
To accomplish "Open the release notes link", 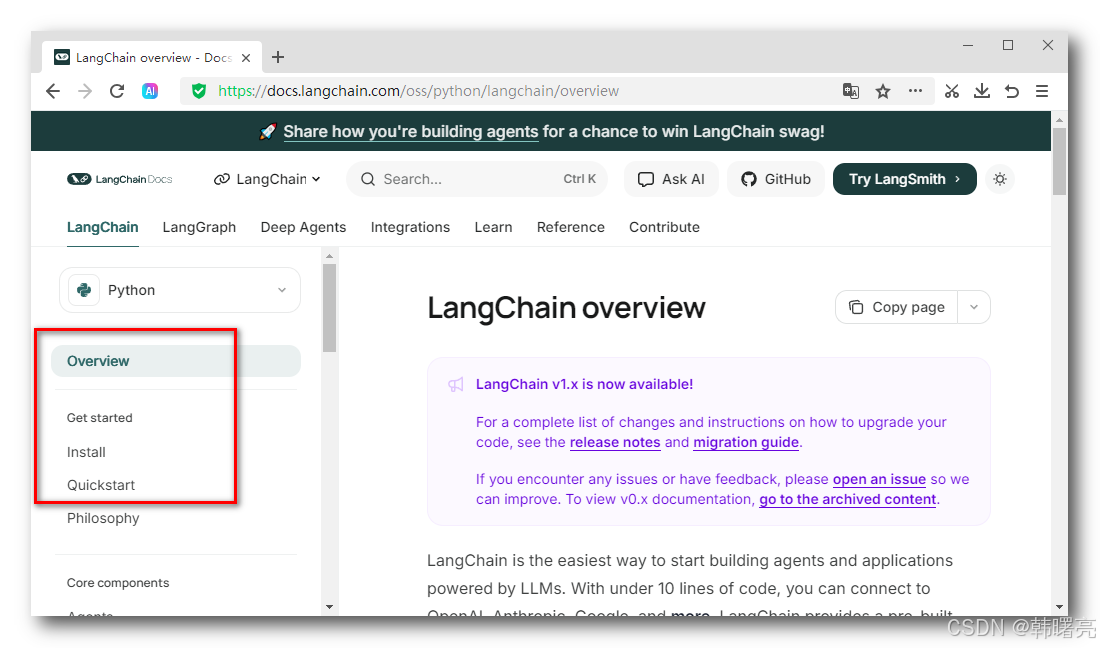I will pos(614,443).
